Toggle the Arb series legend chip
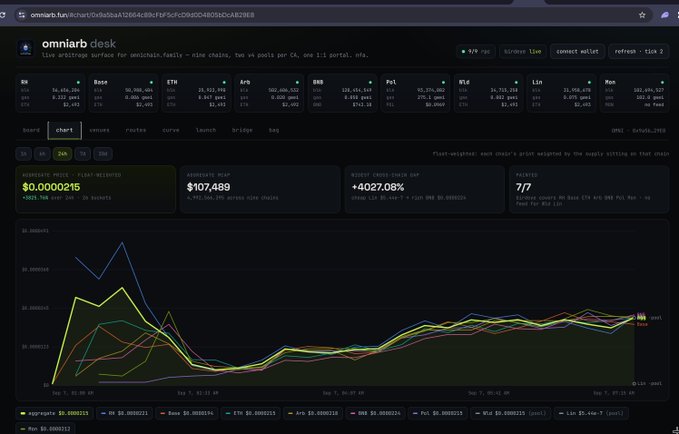 313,414
